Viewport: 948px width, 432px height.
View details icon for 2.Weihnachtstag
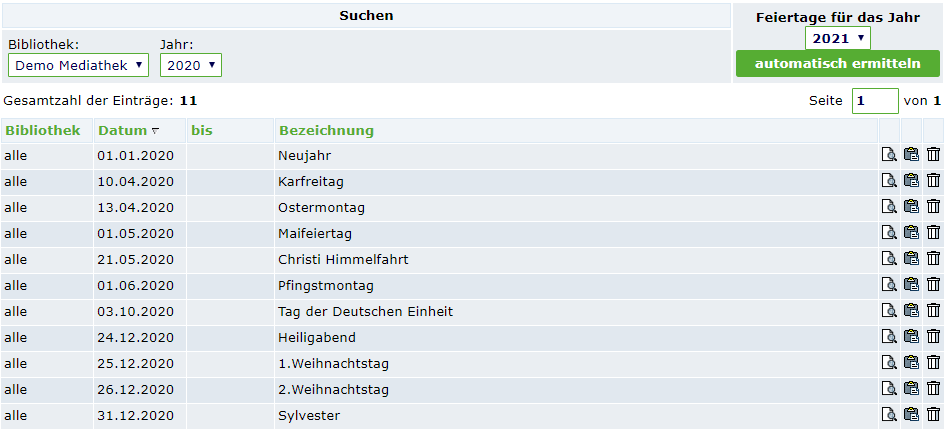889,389
